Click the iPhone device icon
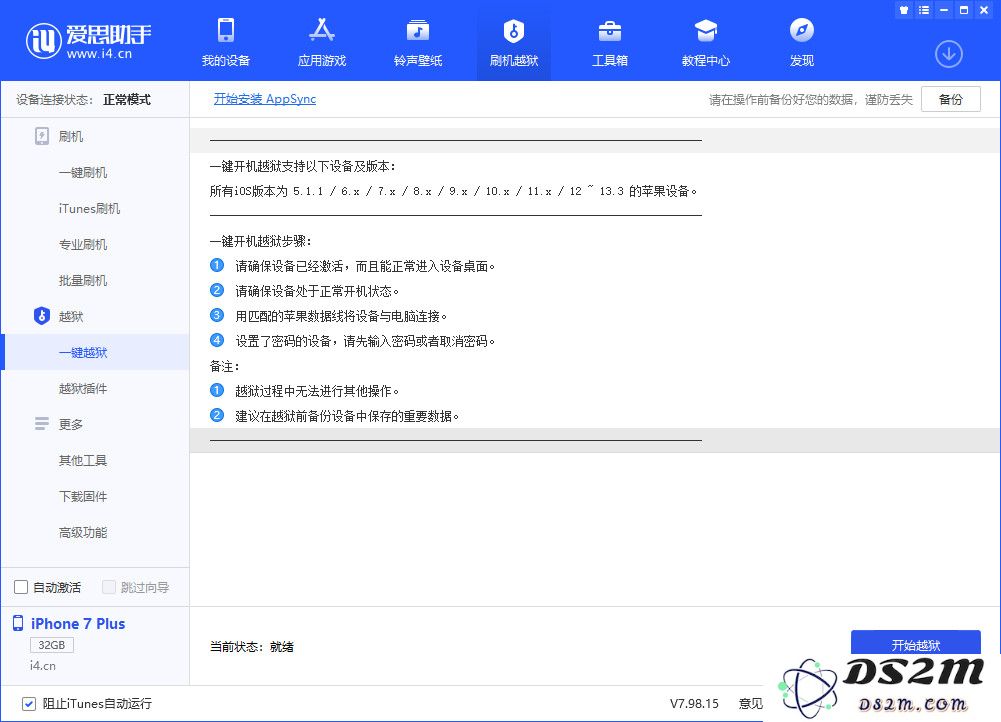Screen dimensions: 1001x722 point(18,624)
